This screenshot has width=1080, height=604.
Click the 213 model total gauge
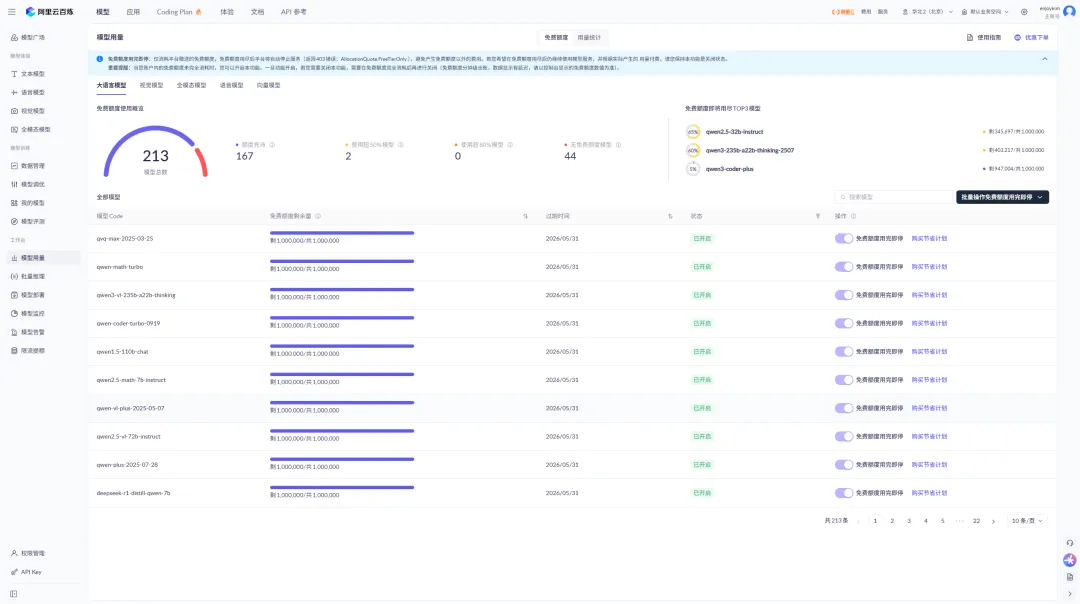tap(156, 152)
